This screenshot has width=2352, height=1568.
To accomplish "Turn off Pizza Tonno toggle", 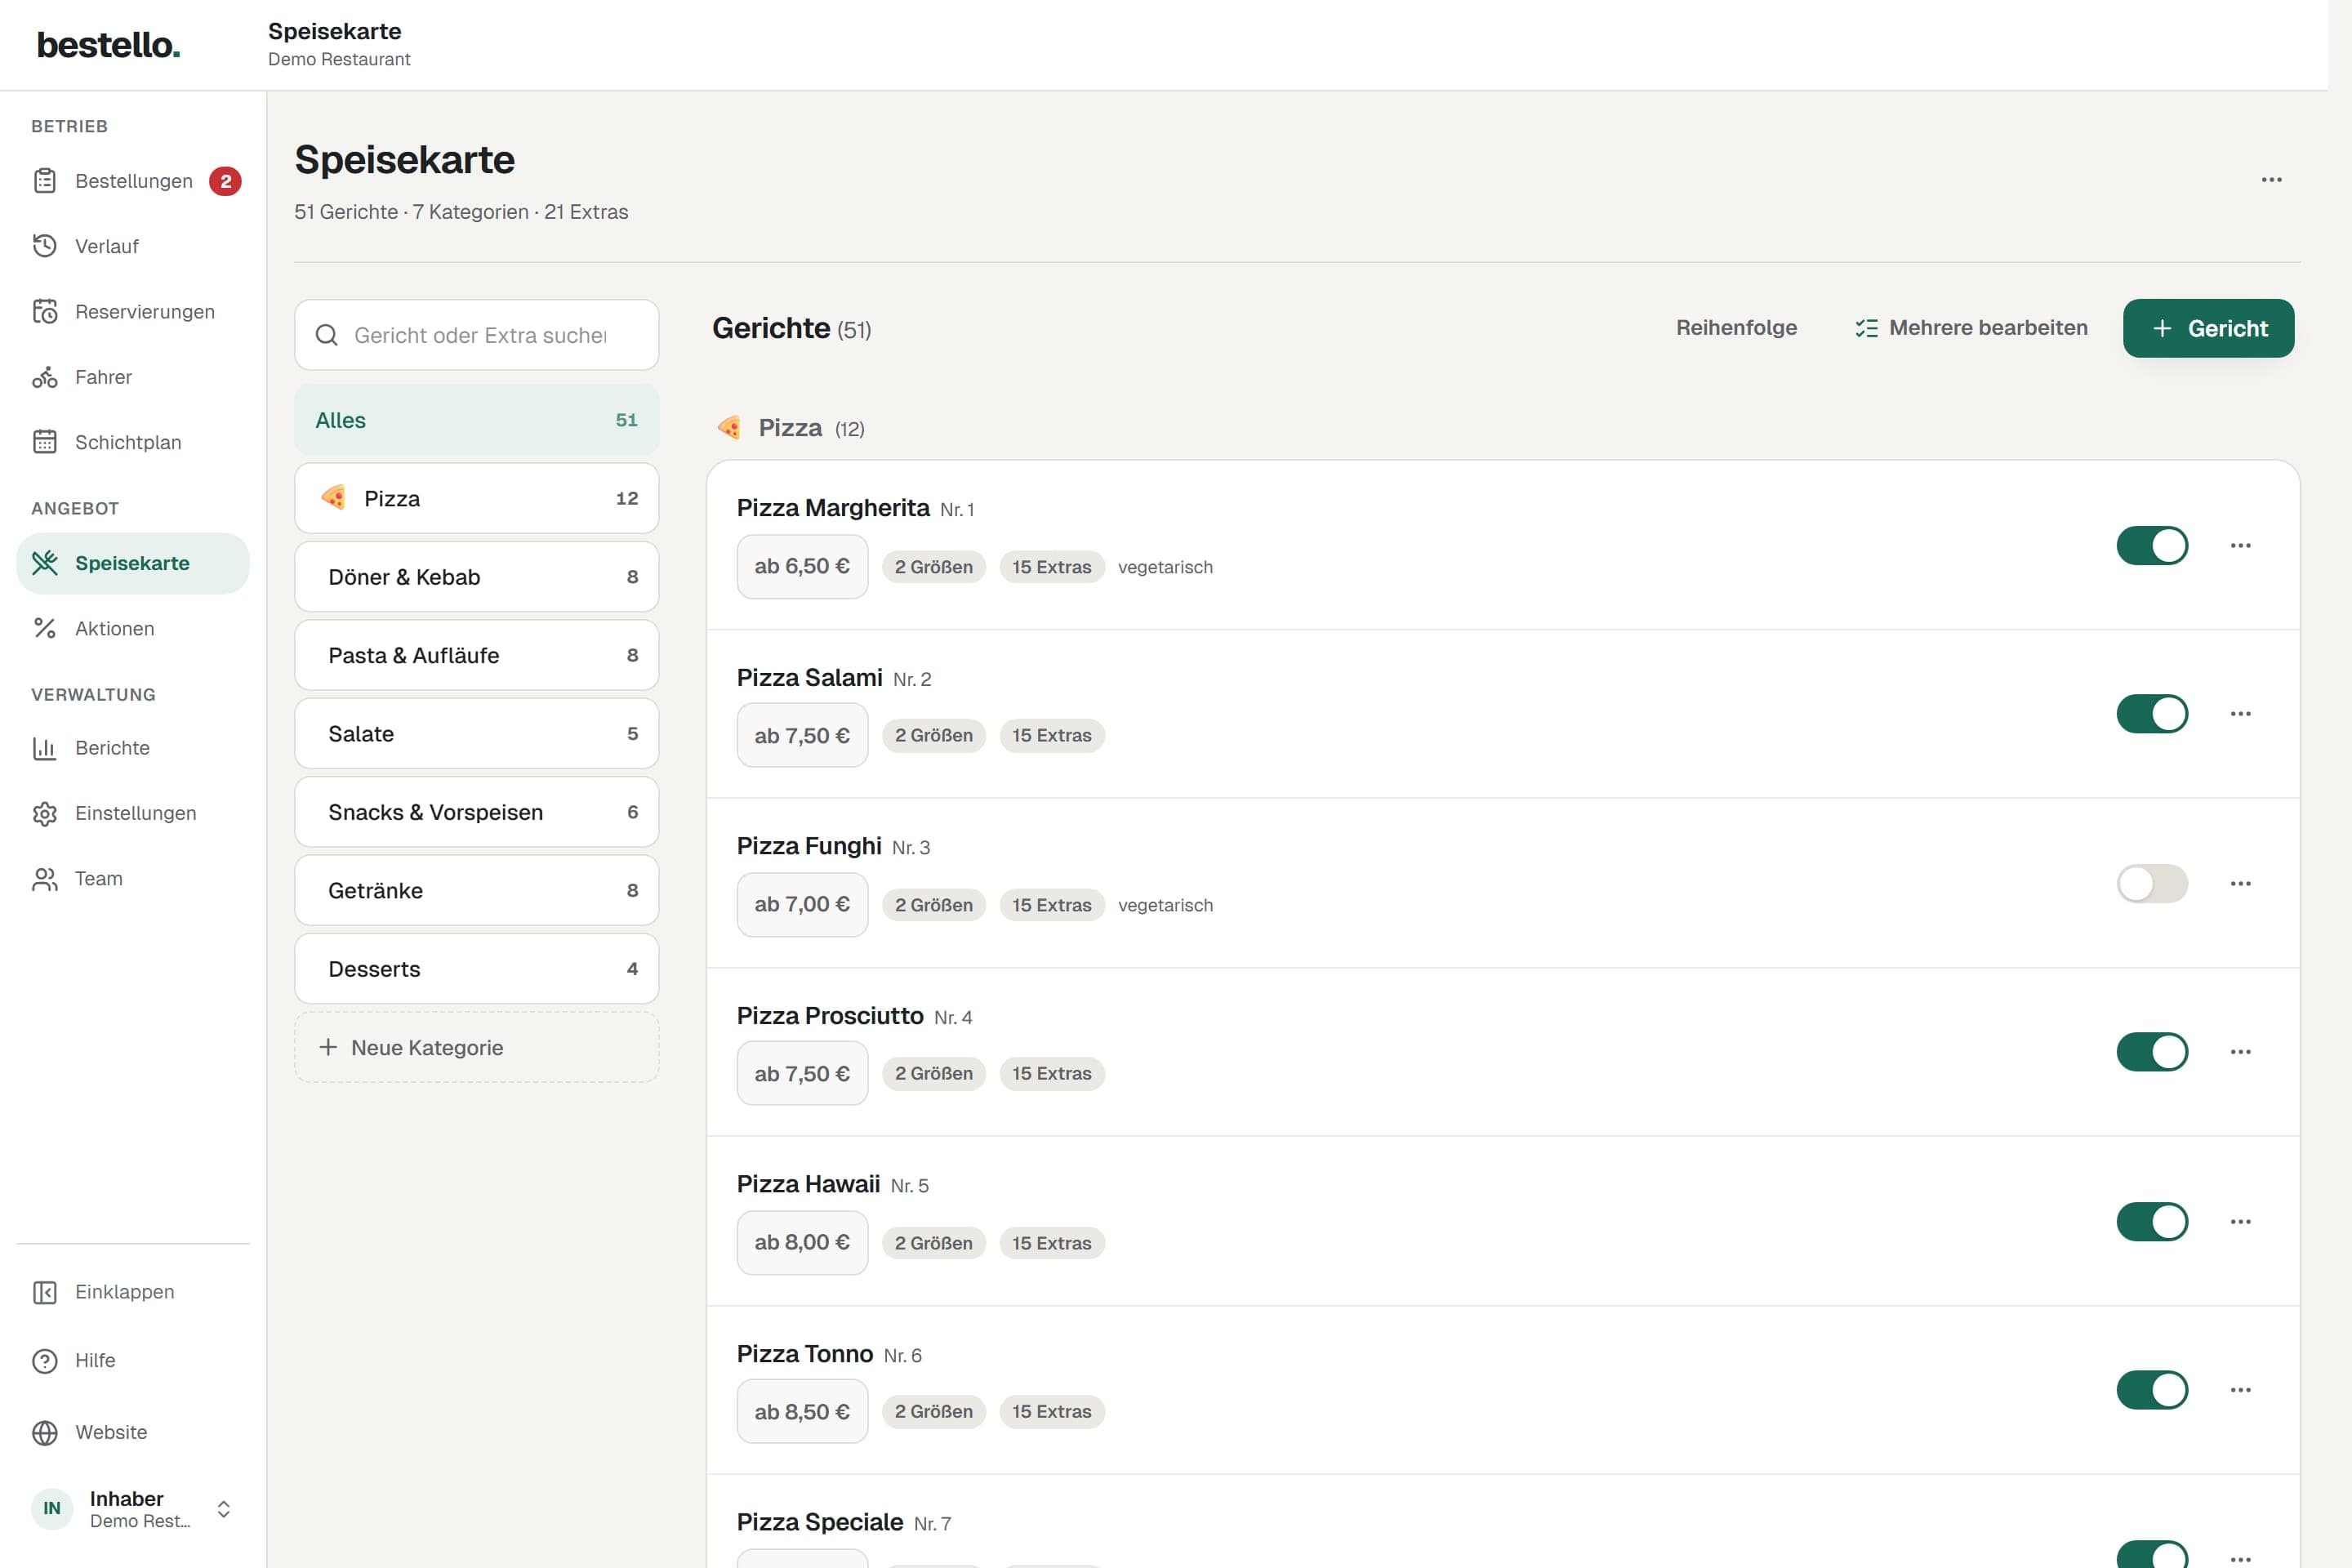I will pos(2152,1390).
